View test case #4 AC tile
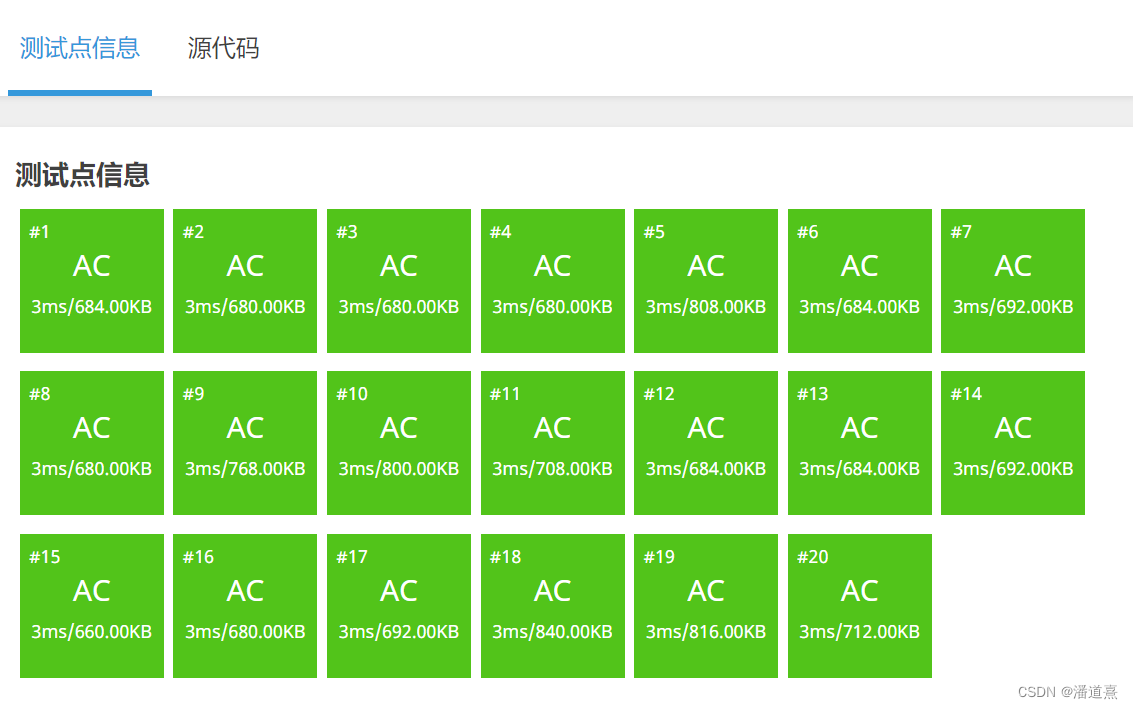Viewport: 1133px width, 709px height. (x=553, y=281)
